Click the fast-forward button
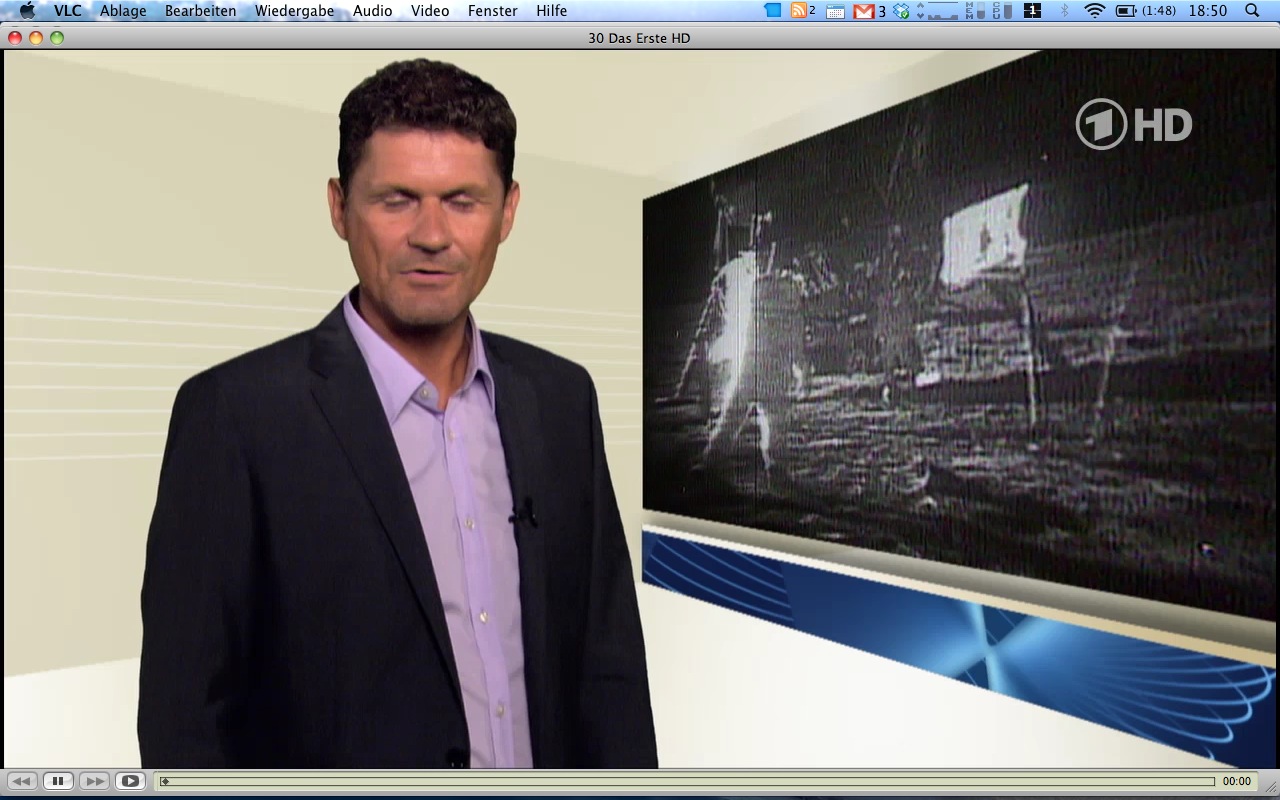 point(94,781)
